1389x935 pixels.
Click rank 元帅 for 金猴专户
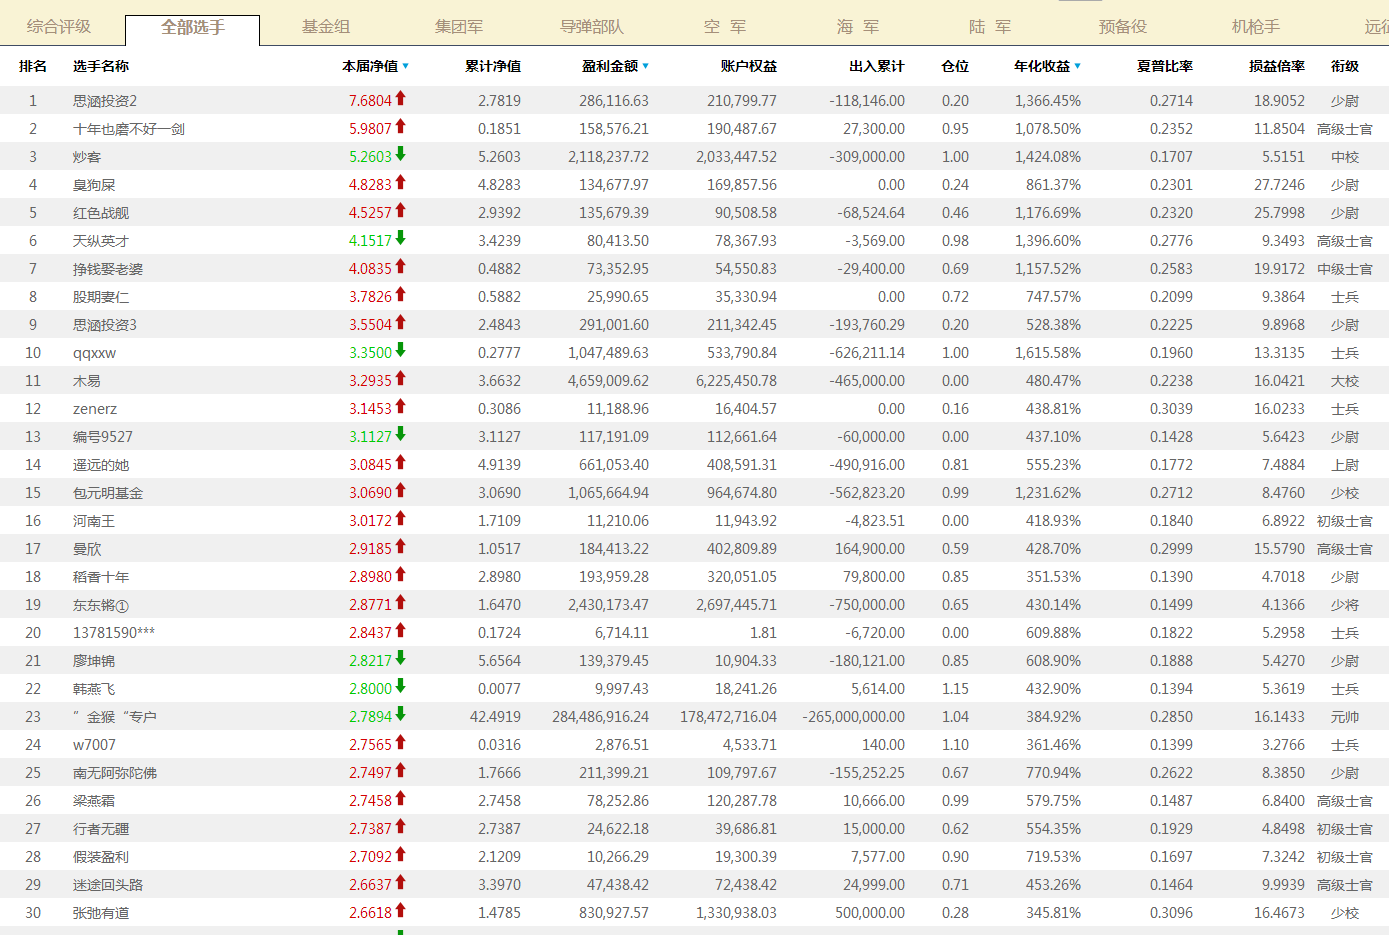pyautogui.click(x=1345, y=717)
